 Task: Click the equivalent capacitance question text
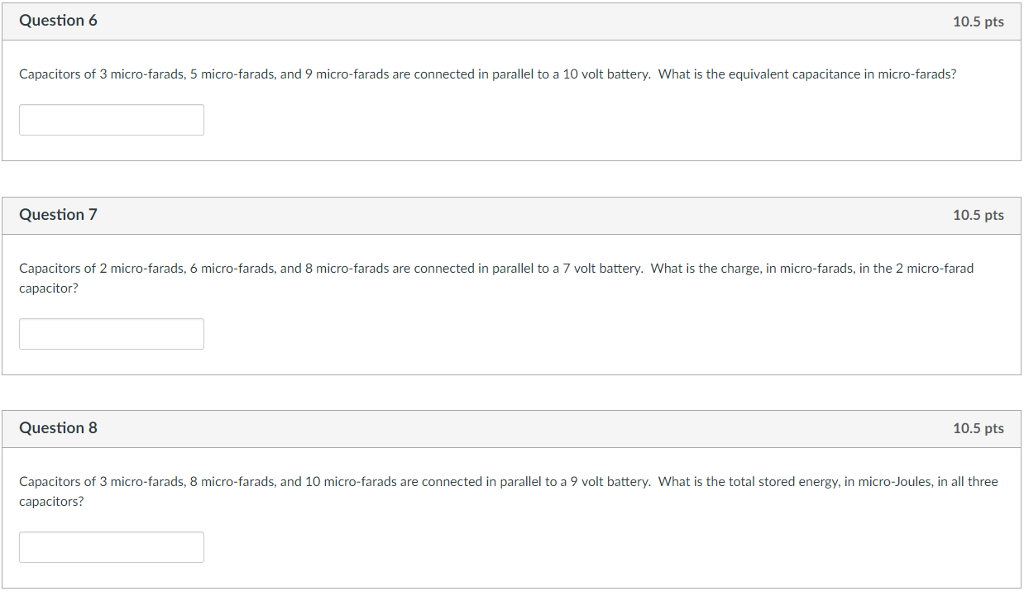pos(487,74)
